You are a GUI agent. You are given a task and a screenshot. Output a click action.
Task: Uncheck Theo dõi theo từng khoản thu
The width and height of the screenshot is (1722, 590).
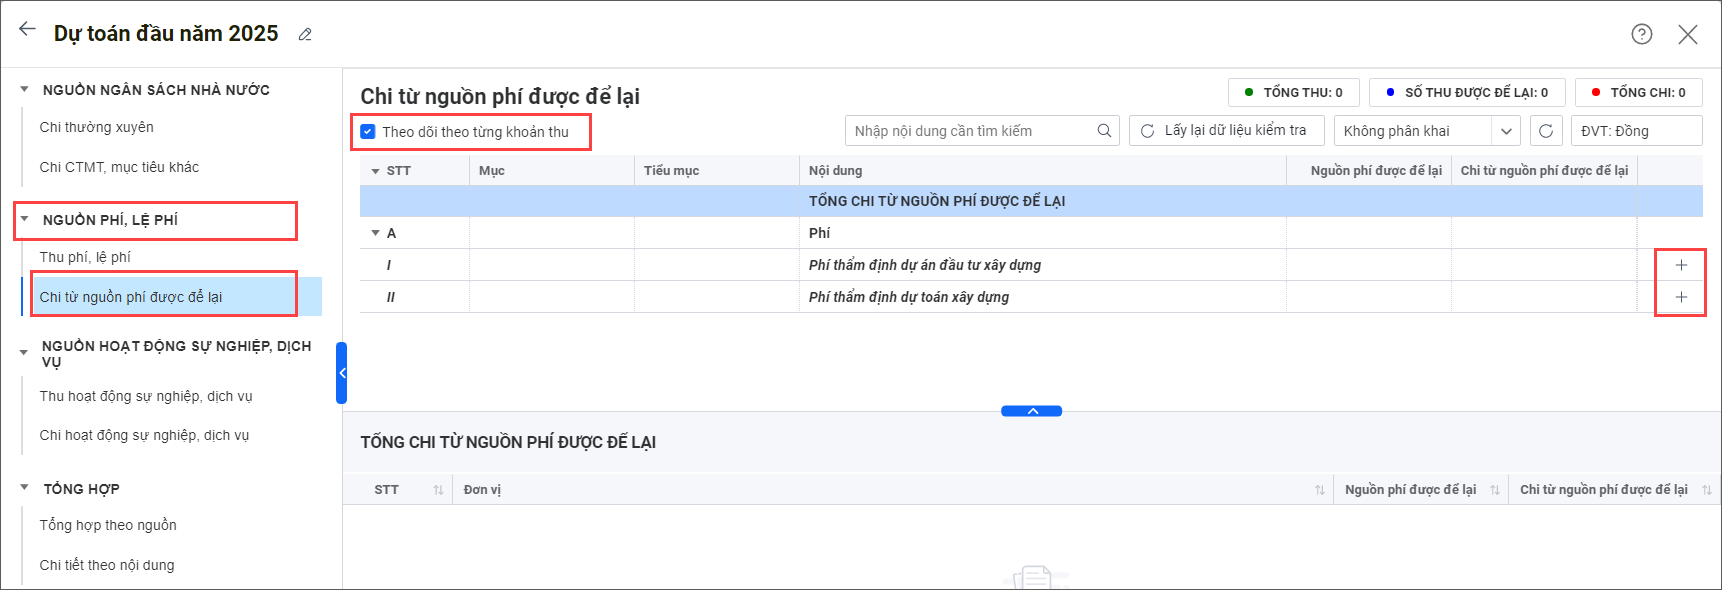pos(368,132)
